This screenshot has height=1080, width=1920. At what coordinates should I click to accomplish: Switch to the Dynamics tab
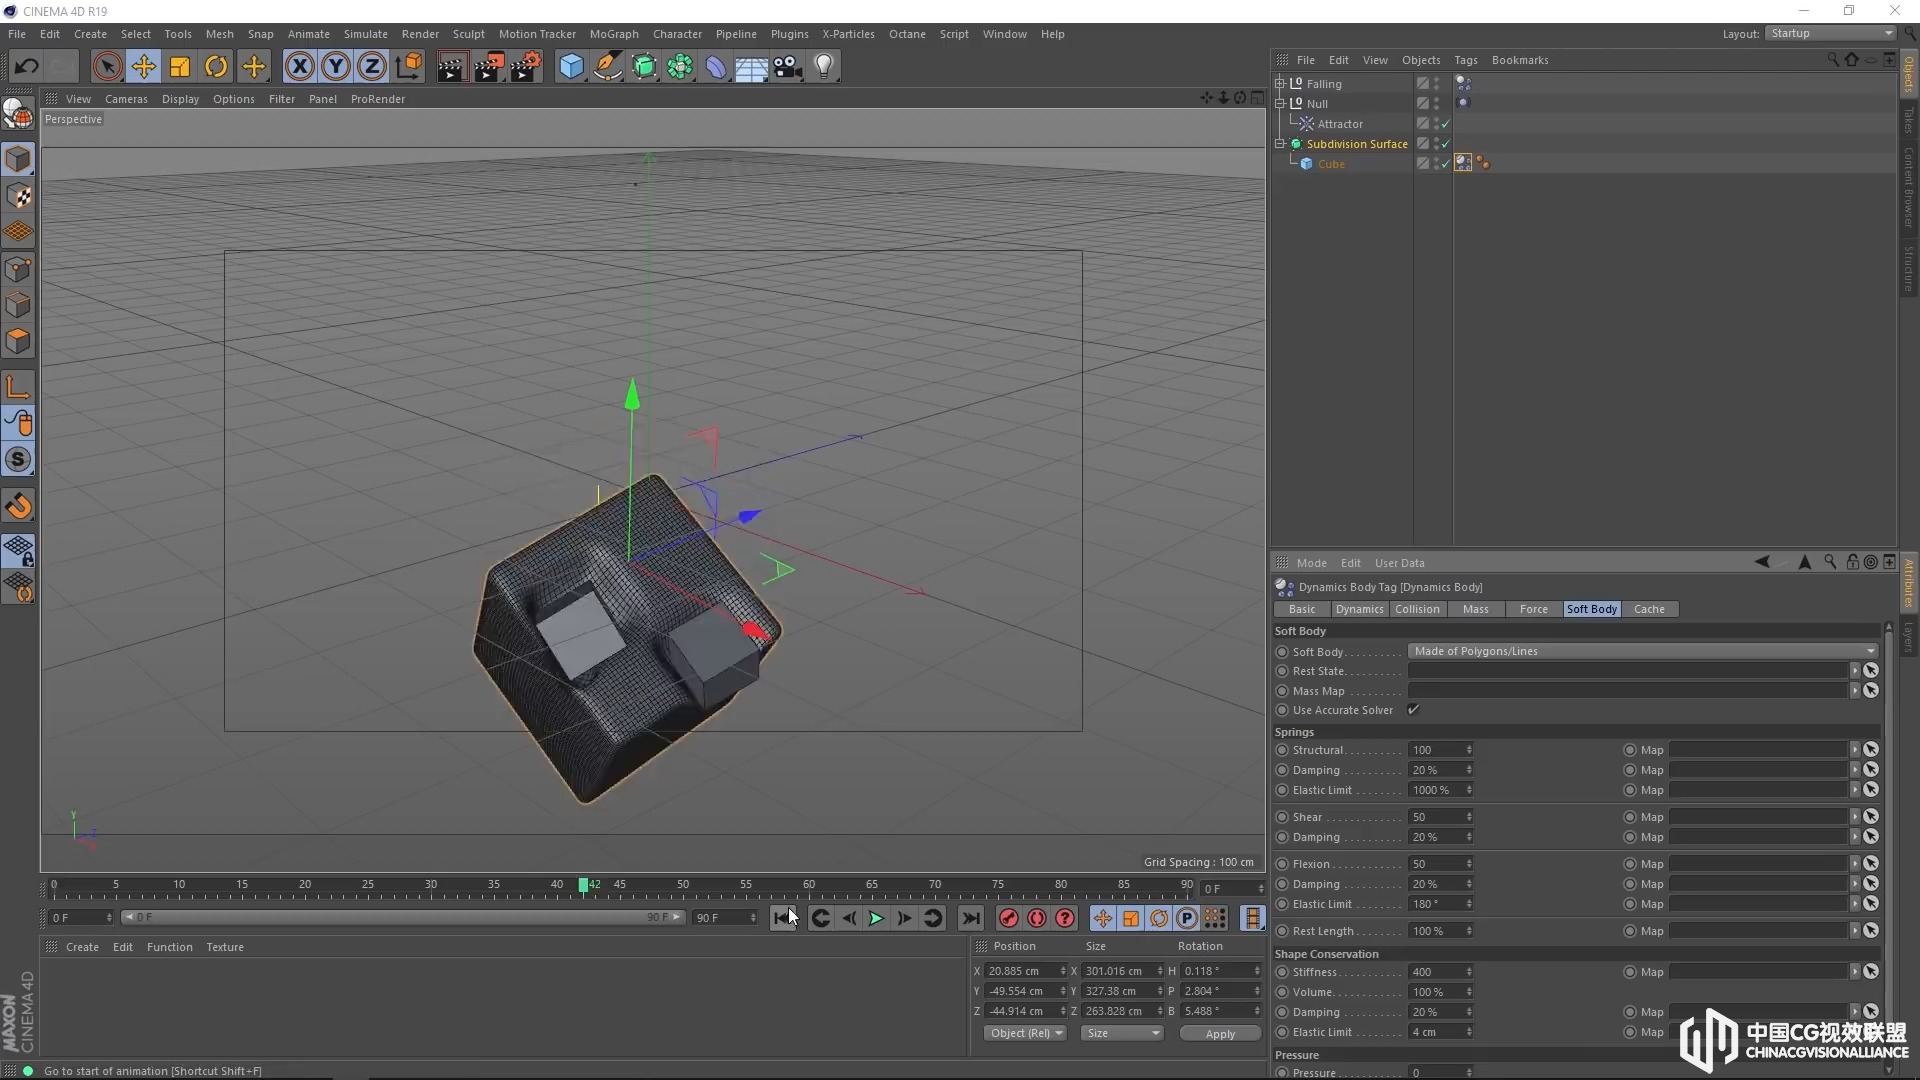click(1360, 609)
